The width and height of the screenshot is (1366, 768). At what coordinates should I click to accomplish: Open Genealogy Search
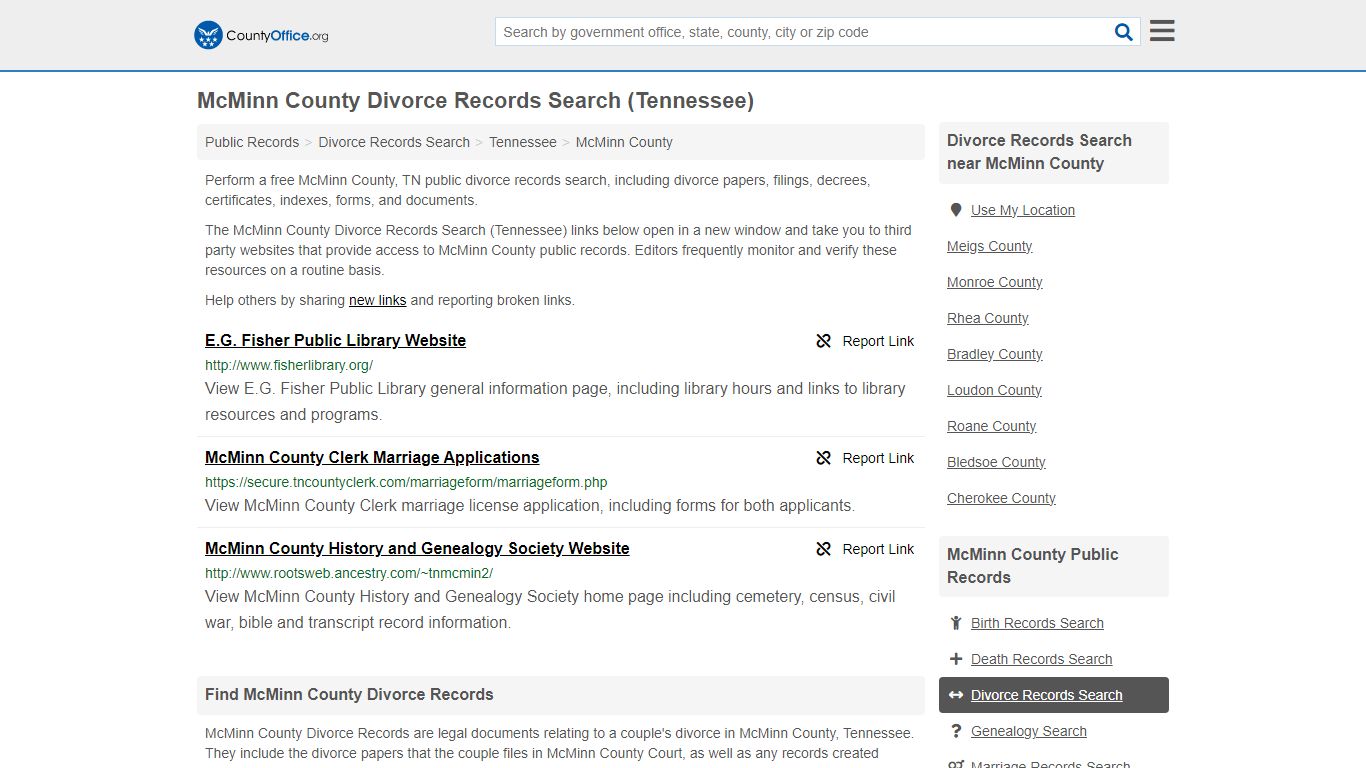pyautogui.click(x=1029, y=731)
